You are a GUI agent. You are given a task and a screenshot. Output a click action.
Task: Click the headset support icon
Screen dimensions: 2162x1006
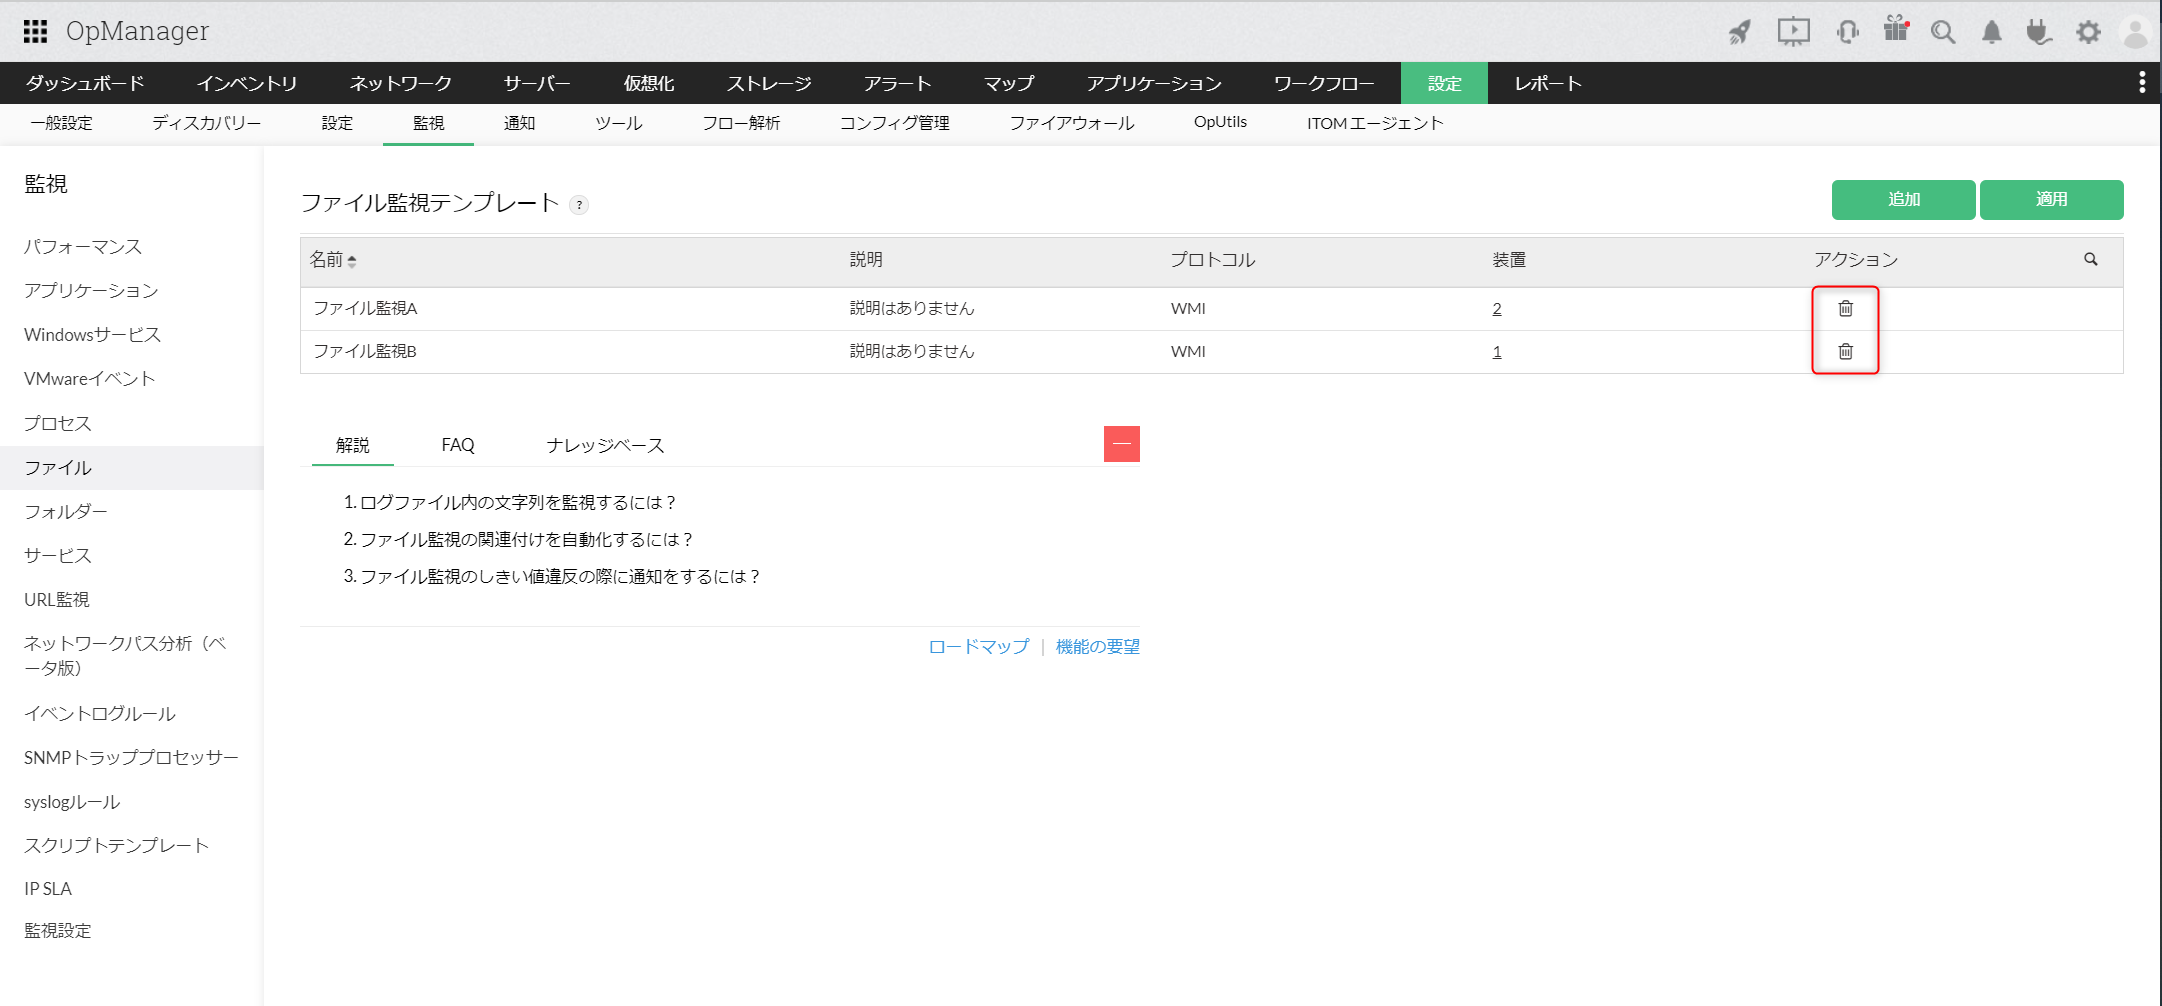pos(1846,31)
